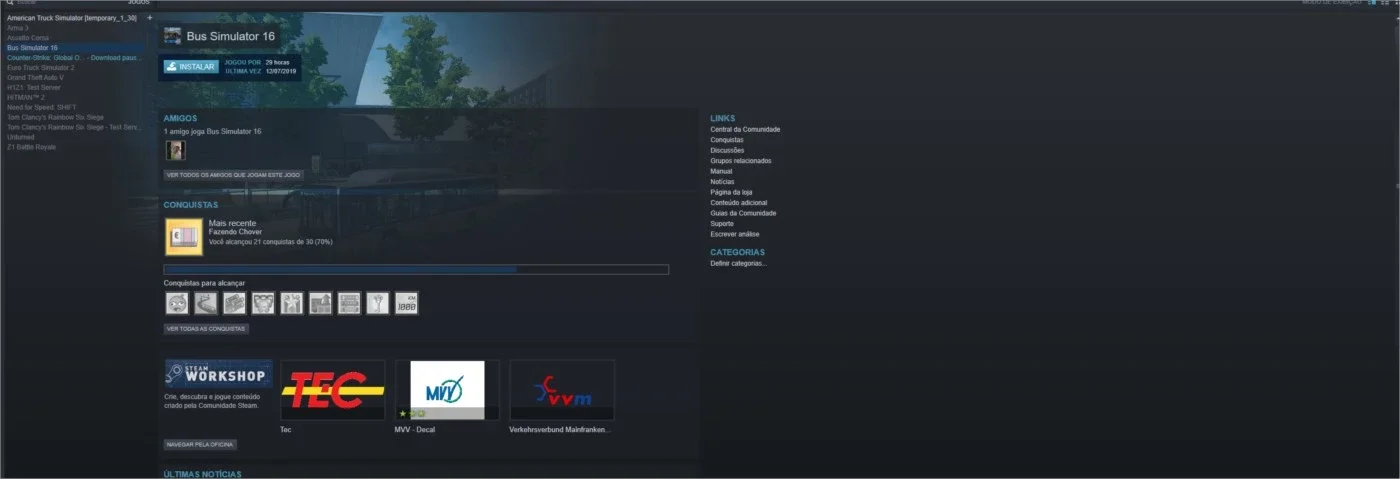Viewport: 1400px width, 479px height.
Task: Click the plus icon to add a game
Action: click(x=149, y=18)
